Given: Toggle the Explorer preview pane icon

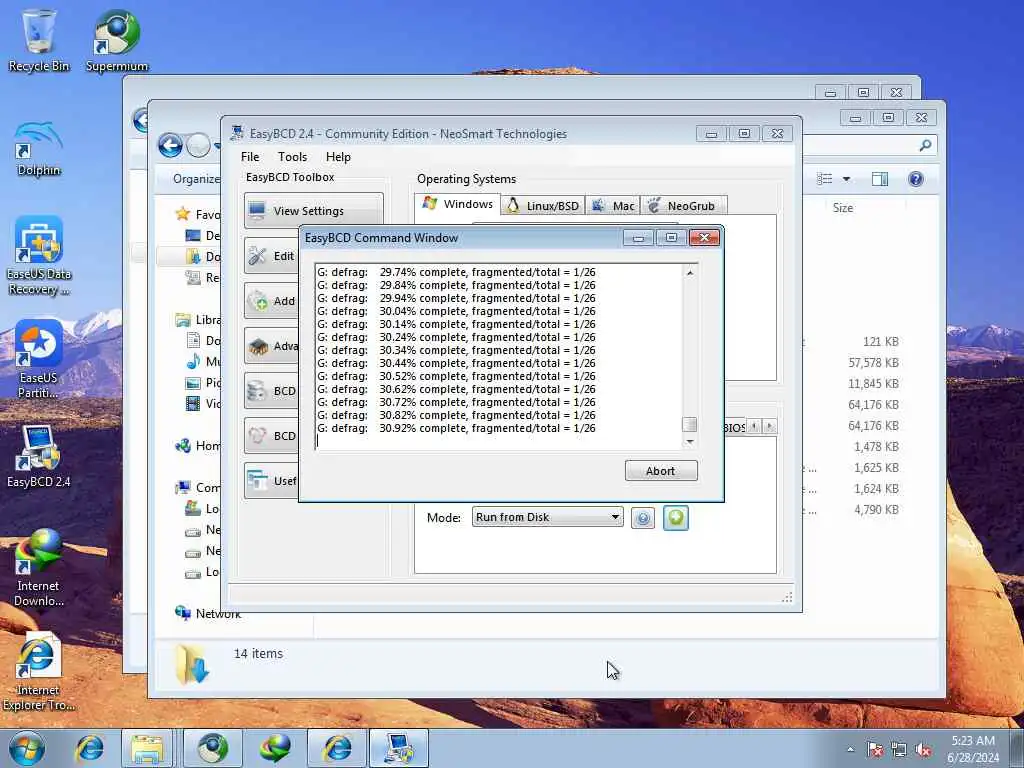Looking at the screenshot, I should [x=880, y=179].
